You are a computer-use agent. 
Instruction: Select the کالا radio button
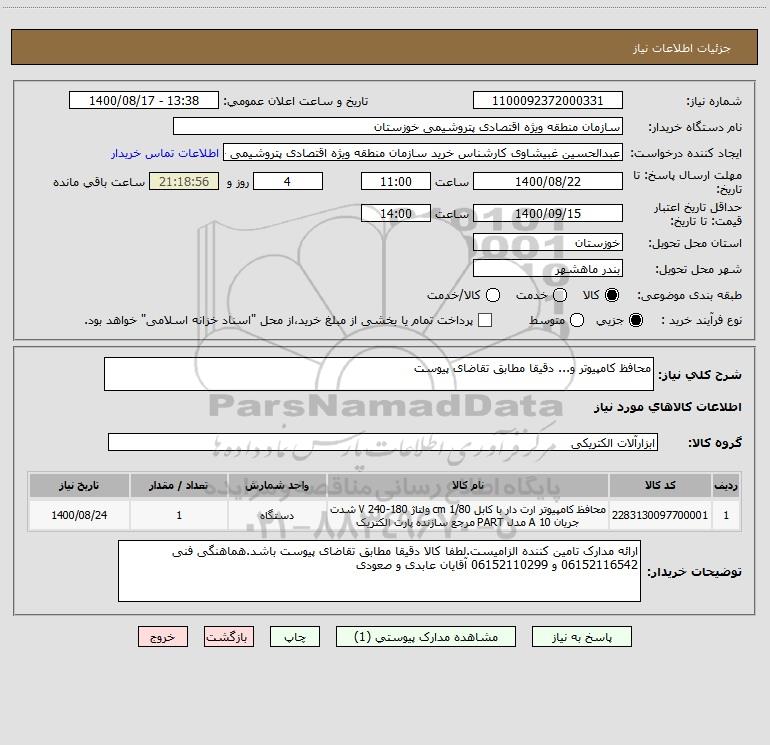tap(612, 295)
